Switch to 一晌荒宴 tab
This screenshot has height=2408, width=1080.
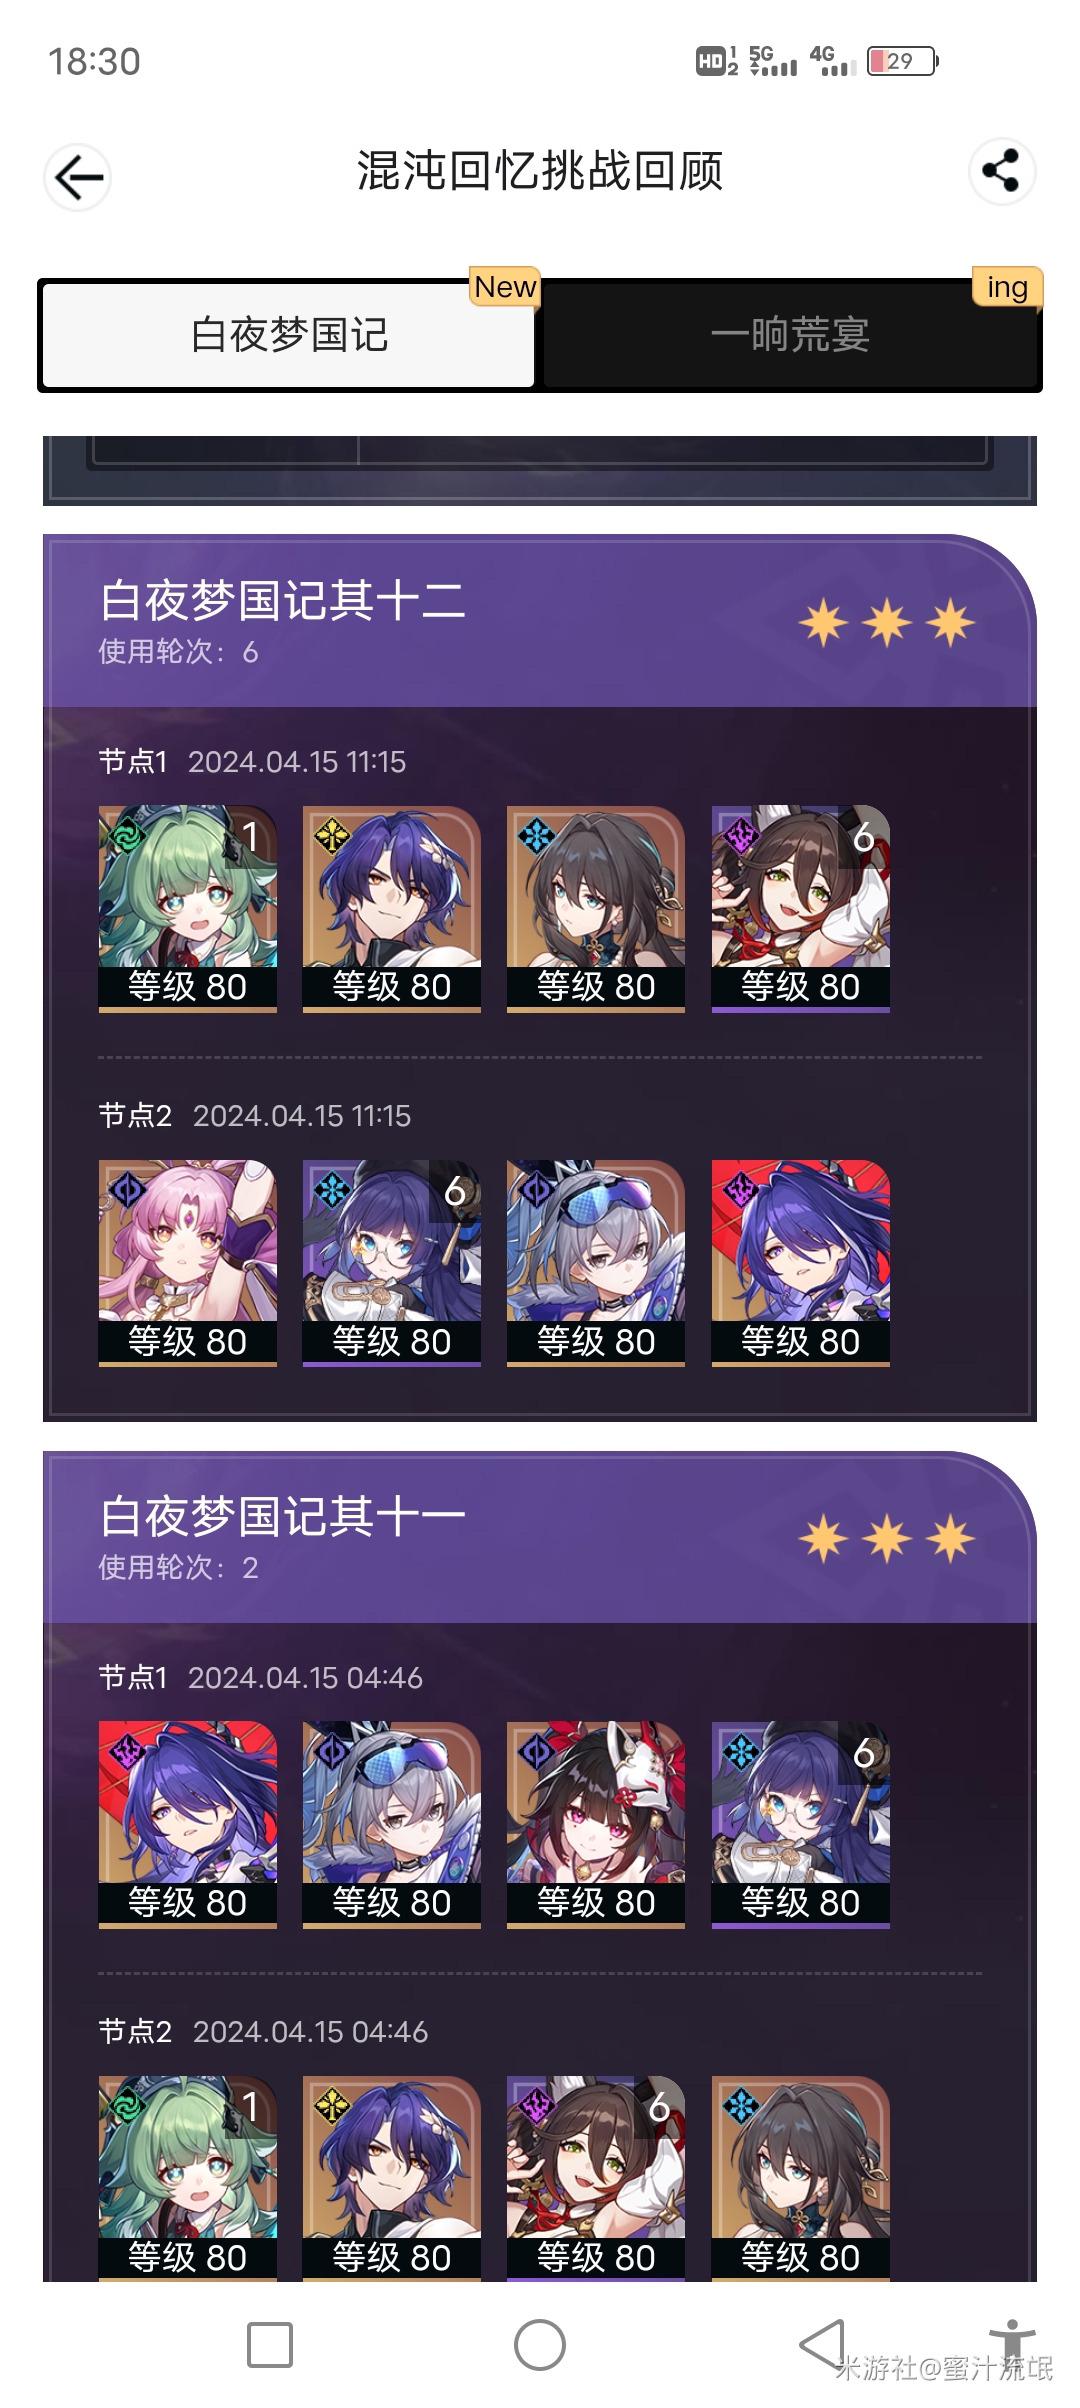click(x=790, y=335)
